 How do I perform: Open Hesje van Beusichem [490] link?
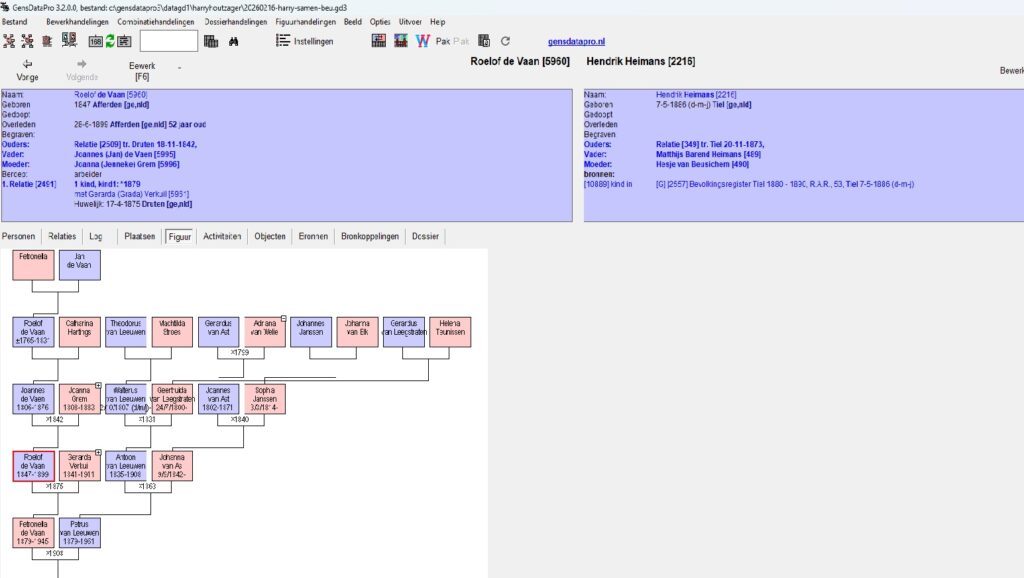702,165
